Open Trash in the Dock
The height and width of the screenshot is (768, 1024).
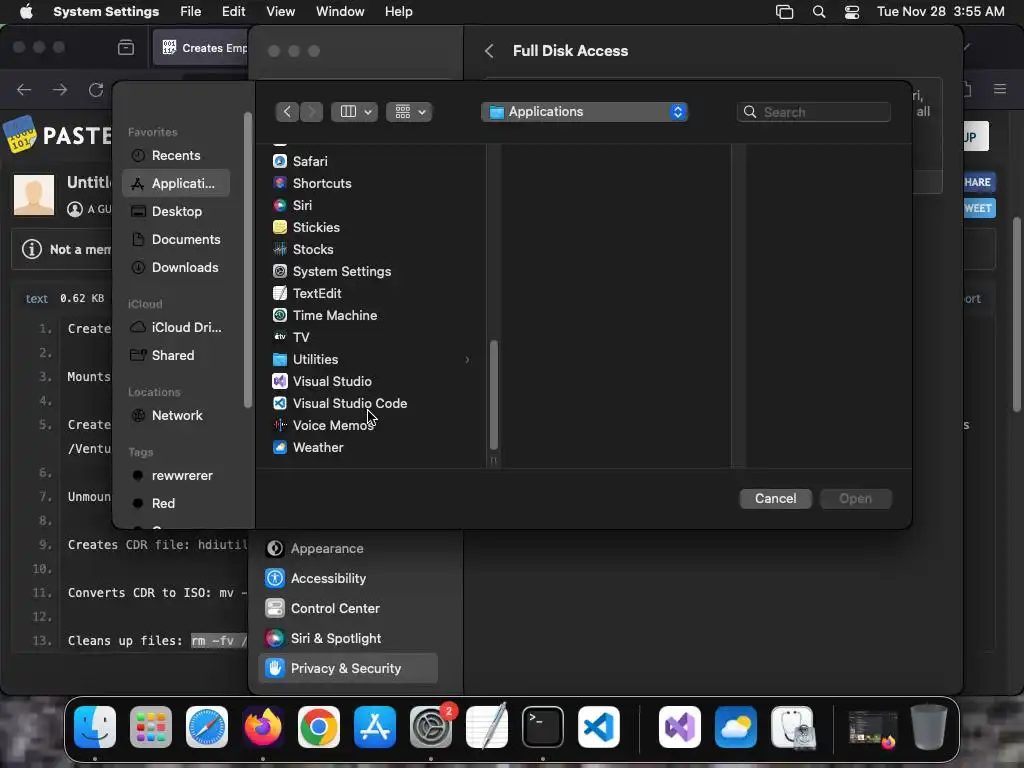pos(929,727)
